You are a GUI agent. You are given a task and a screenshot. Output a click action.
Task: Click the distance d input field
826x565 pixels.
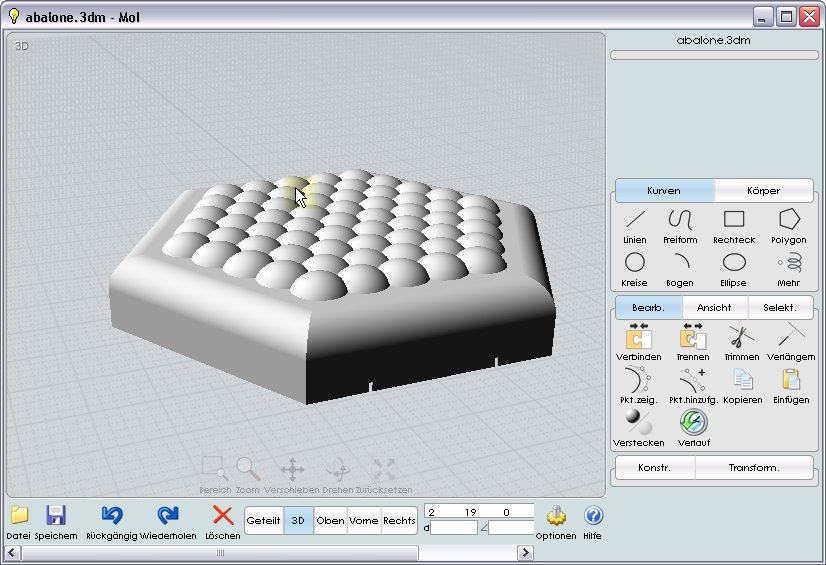454,528
